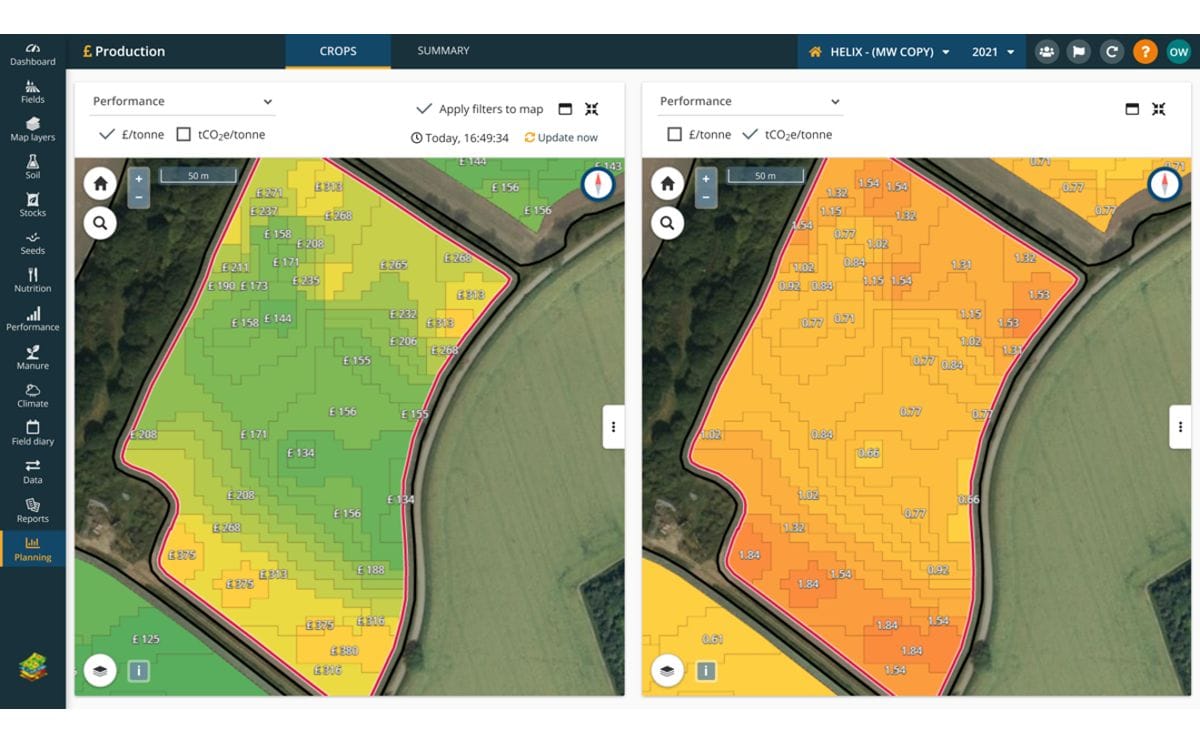
Task: Click the 0.66 center zone on right map
Action: pyautogui.click(x=869, y=453)
